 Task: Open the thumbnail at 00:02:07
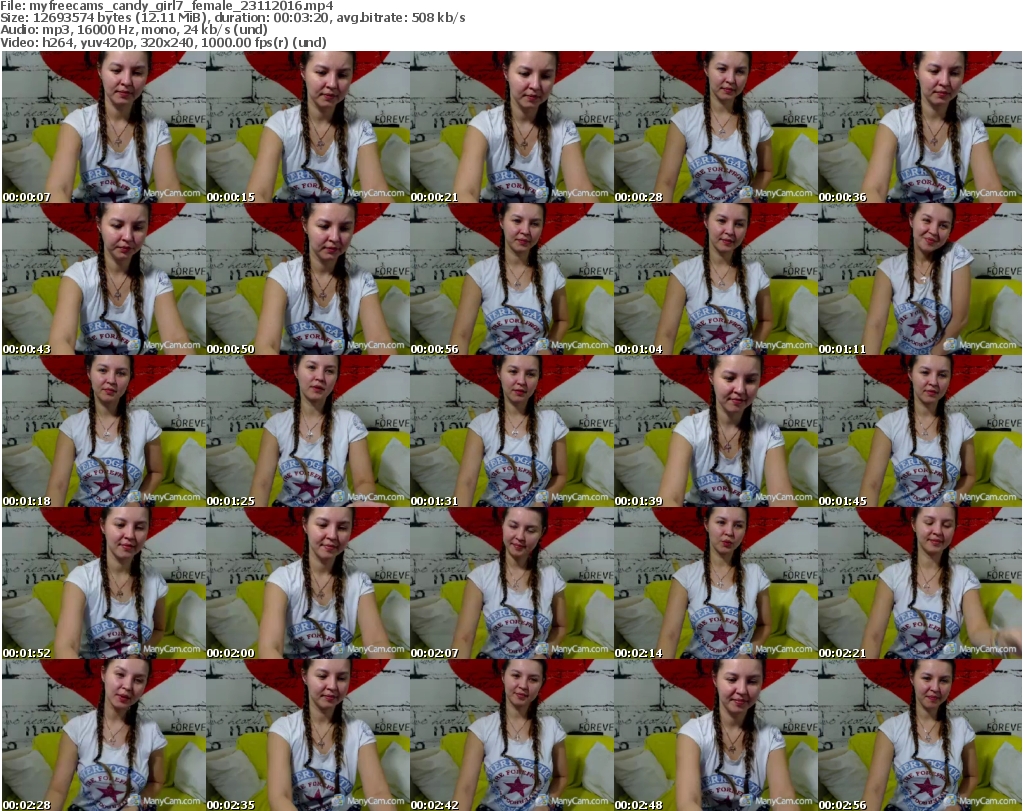(512, 583)
